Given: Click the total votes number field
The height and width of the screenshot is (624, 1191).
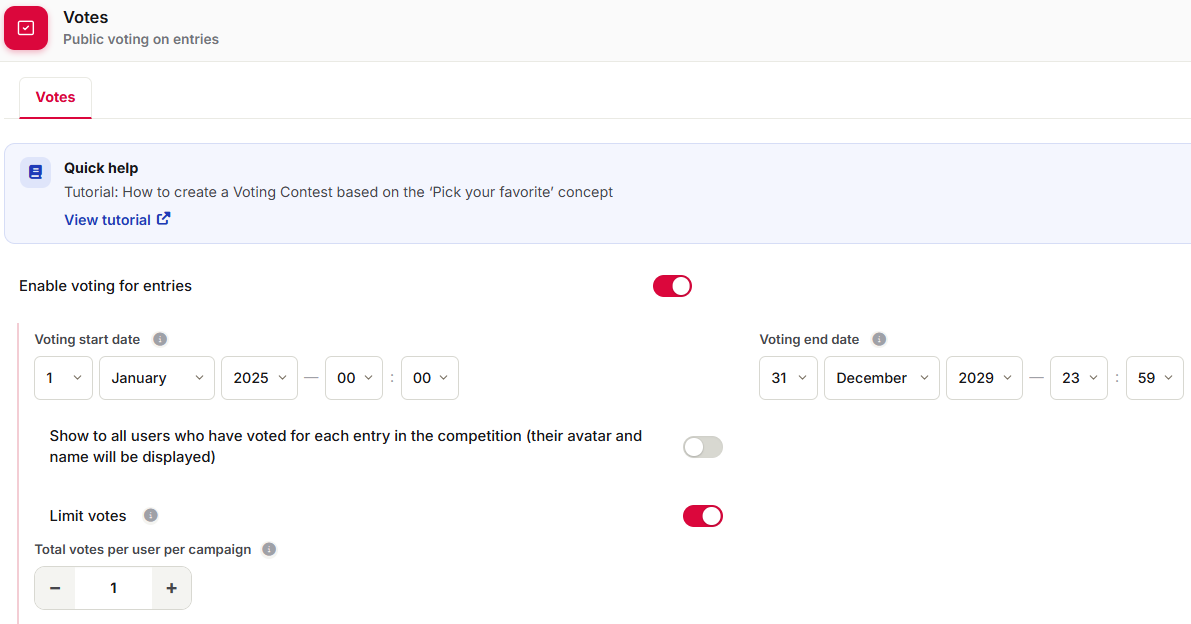Looking at the screenshot, I should click(x=113, y=588).
